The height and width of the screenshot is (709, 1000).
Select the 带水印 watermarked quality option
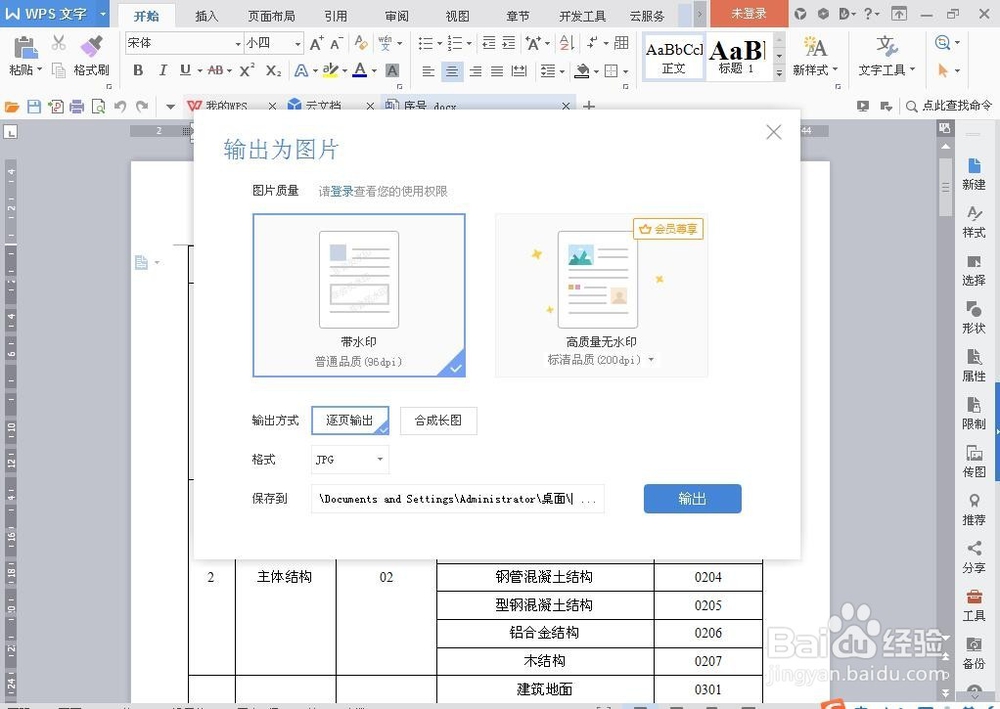359,295
